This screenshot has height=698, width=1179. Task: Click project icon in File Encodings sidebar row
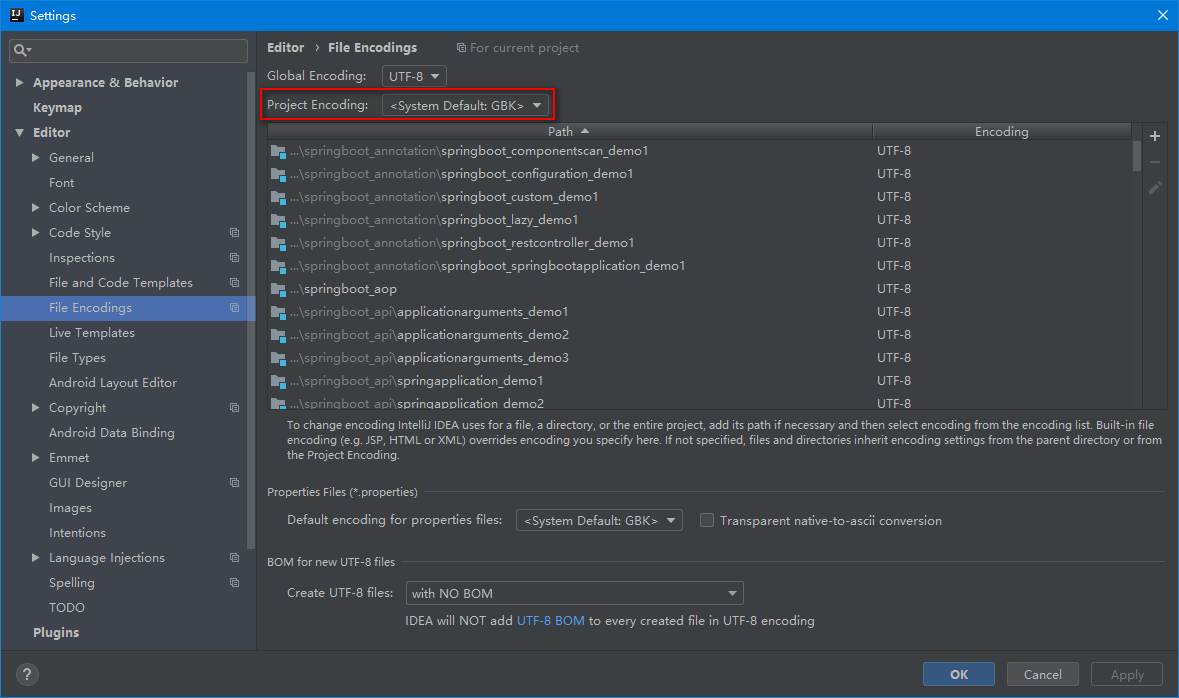tap(235, 308)
